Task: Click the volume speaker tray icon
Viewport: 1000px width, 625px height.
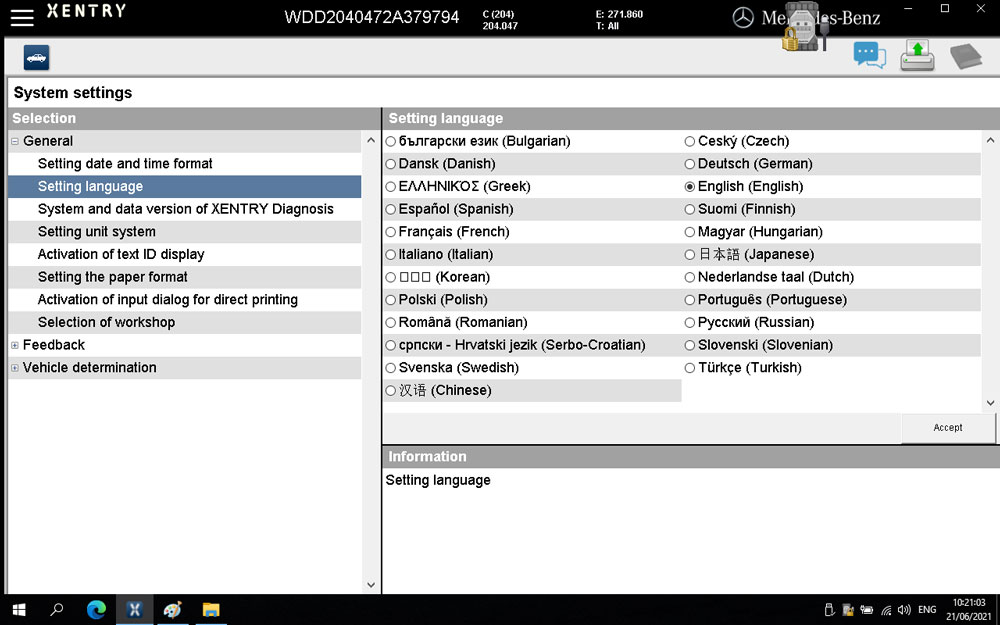Action: click(x=904, y=610)
